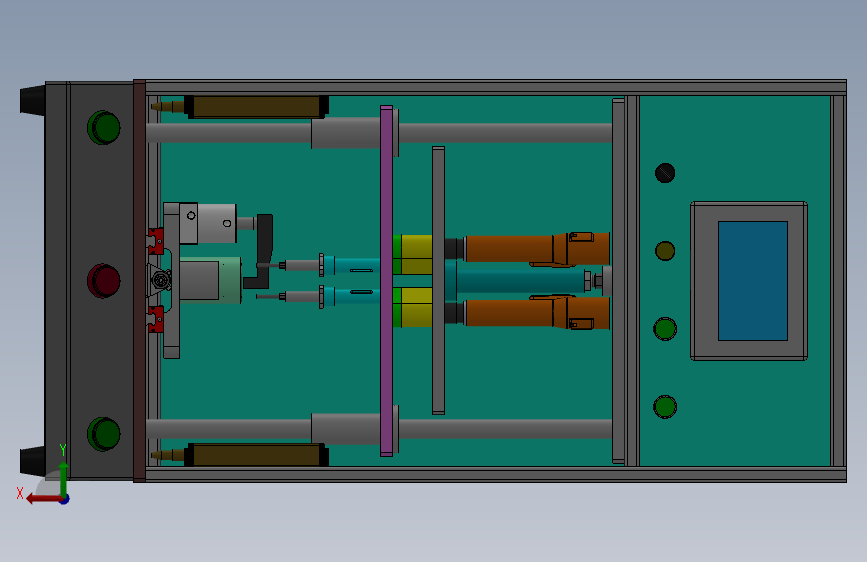This screenshot has width=867, height=562.
Task: Select the lower red linear guide block
Action: pyautogui.click(x=155, y=319)
